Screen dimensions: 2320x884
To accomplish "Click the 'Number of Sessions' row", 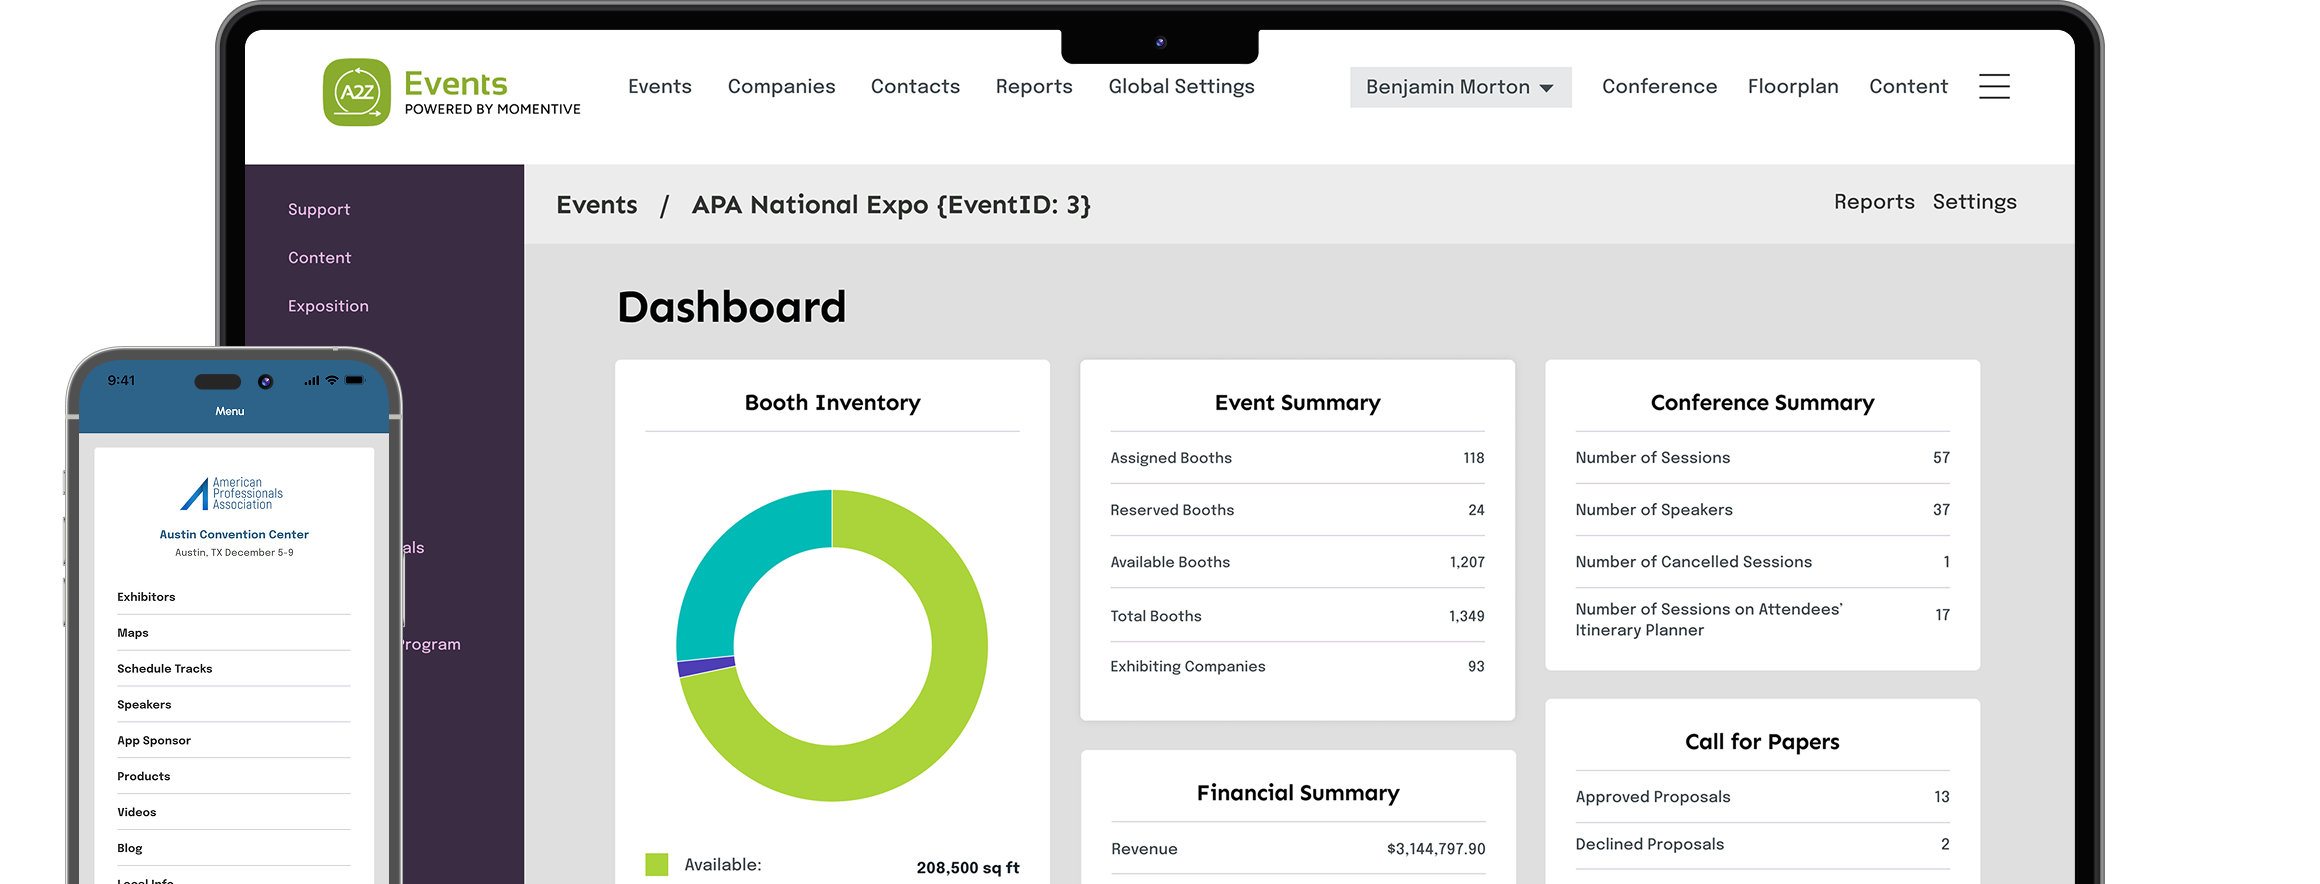I will point(1762,458).
